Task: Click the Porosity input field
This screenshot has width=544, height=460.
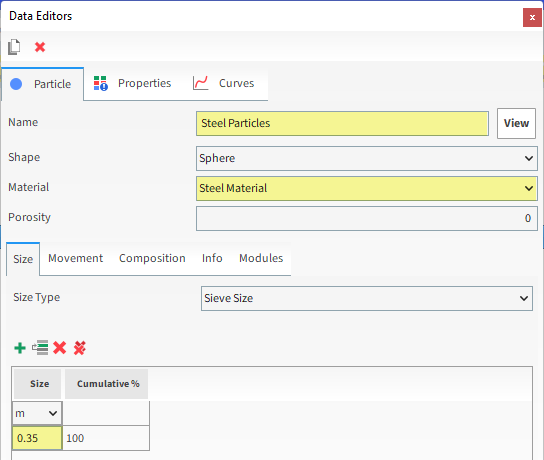Action: click(x=367, y=218)
